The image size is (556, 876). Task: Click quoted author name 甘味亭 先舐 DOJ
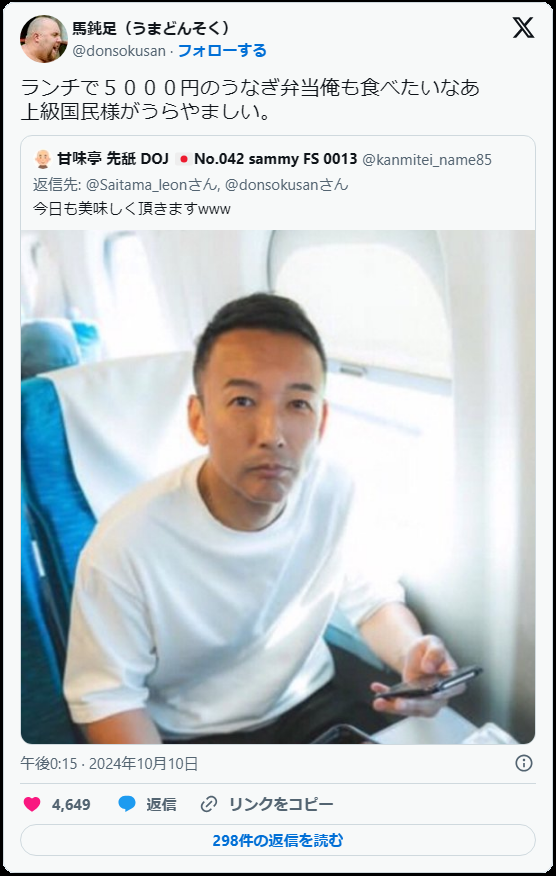112,159
